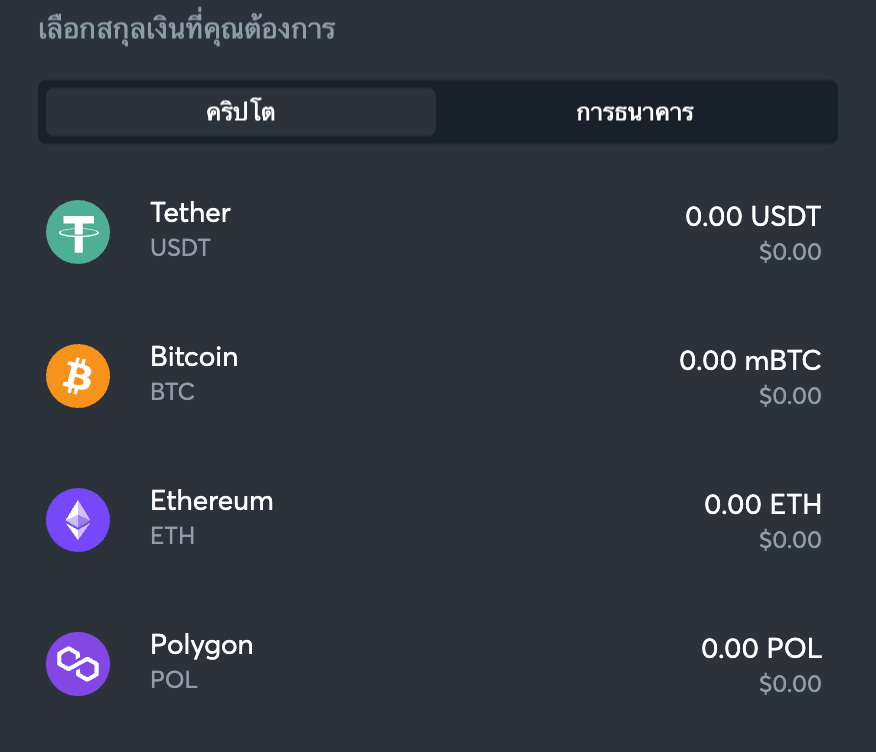Choose the Bitcoin currency name
Image resolution: width=876 pixels, height=752 pixels.
pyautogui.click(x=194, y=357)
